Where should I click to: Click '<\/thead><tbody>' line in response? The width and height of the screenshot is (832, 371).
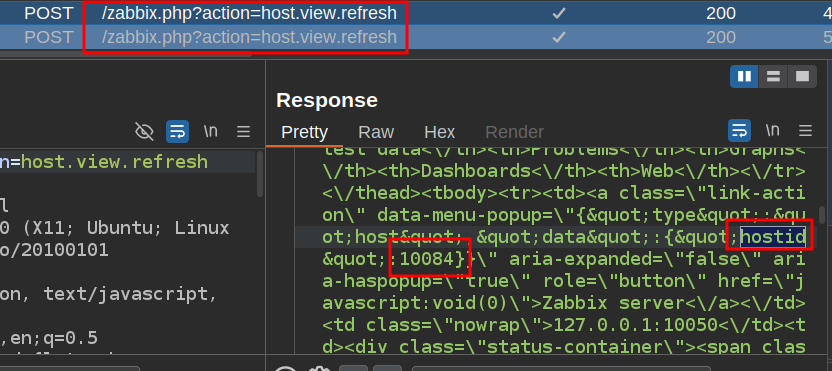410,193
